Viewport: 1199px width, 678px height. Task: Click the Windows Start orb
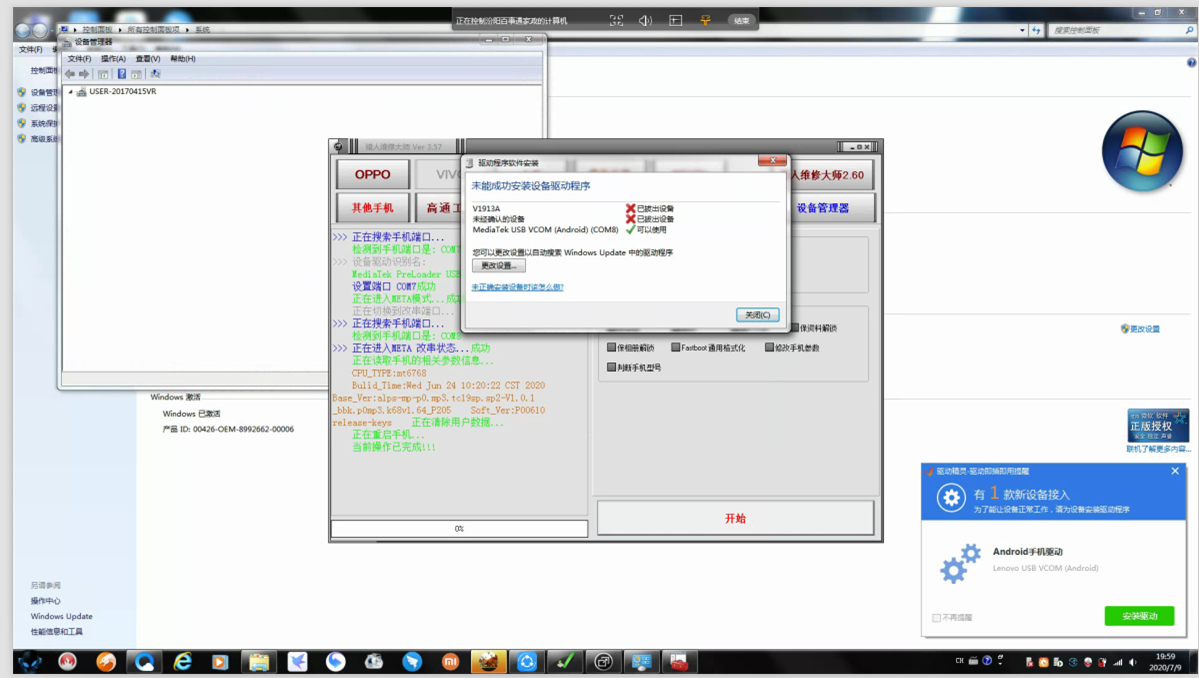[30, 661]
